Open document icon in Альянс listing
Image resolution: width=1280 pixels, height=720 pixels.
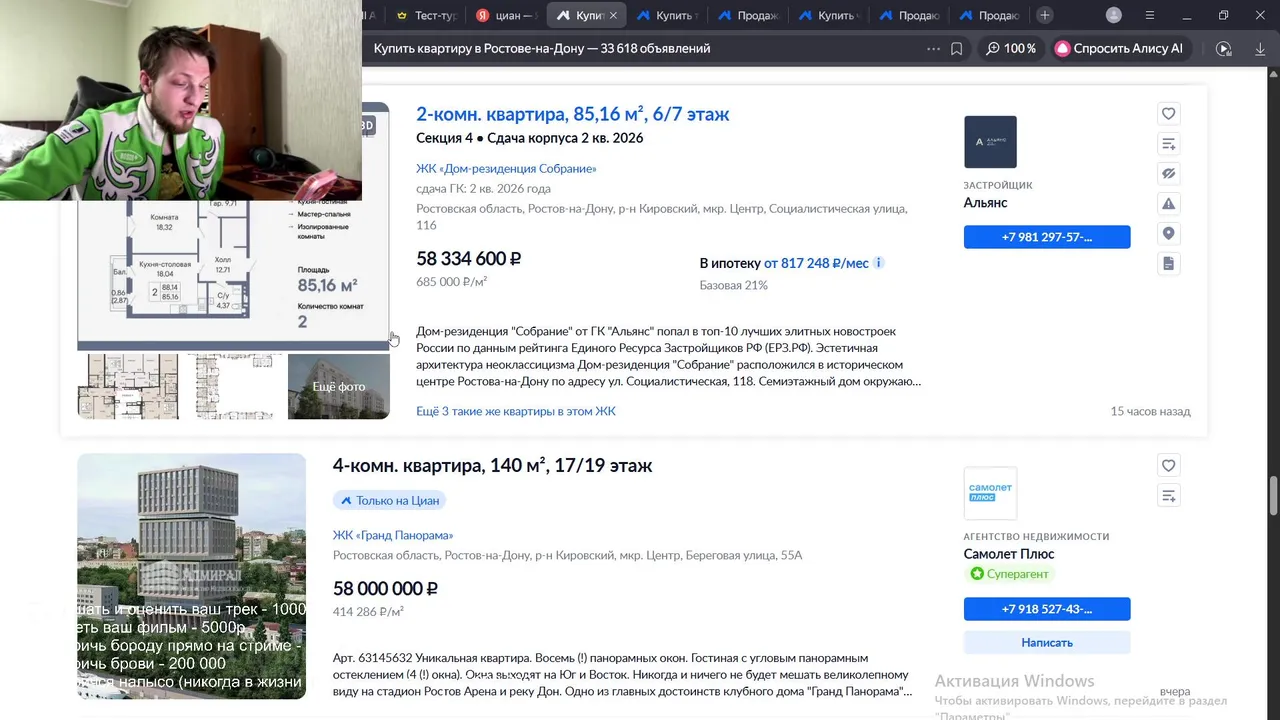click(1168, 264)
